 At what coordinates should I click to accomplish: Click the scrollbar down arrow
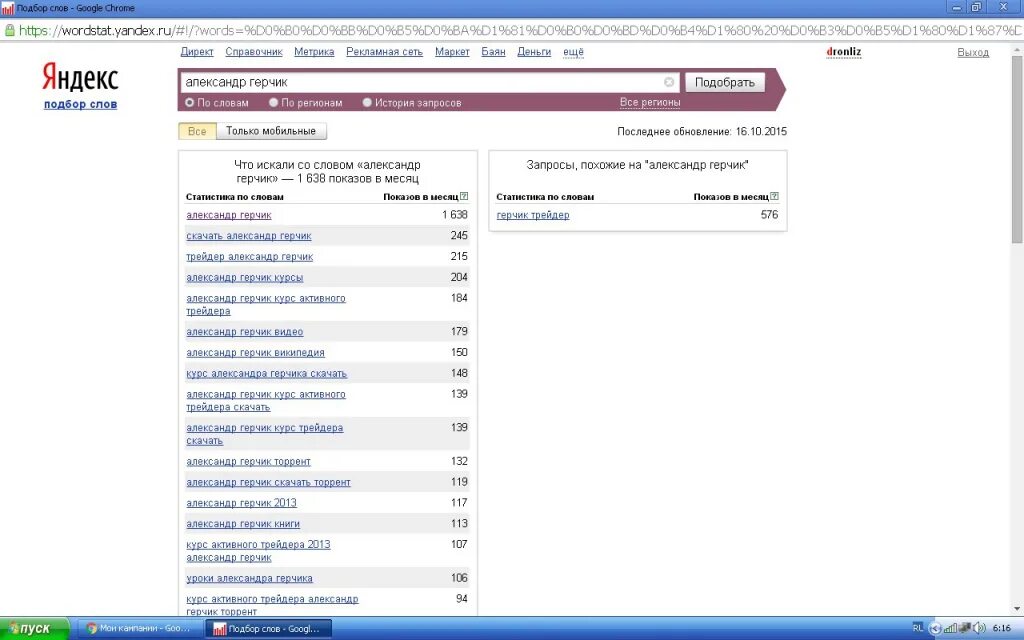1017,610
